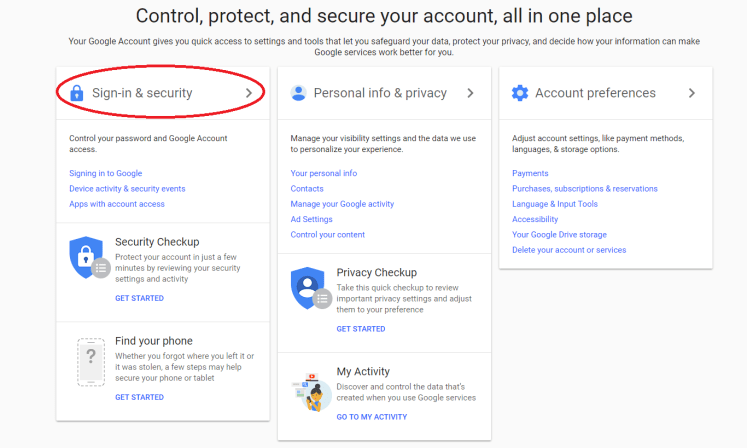Click the My Activity illustration icon
The height and width of the screenshot is (448, 747).
pyautogui.click(x=309, y=392)
